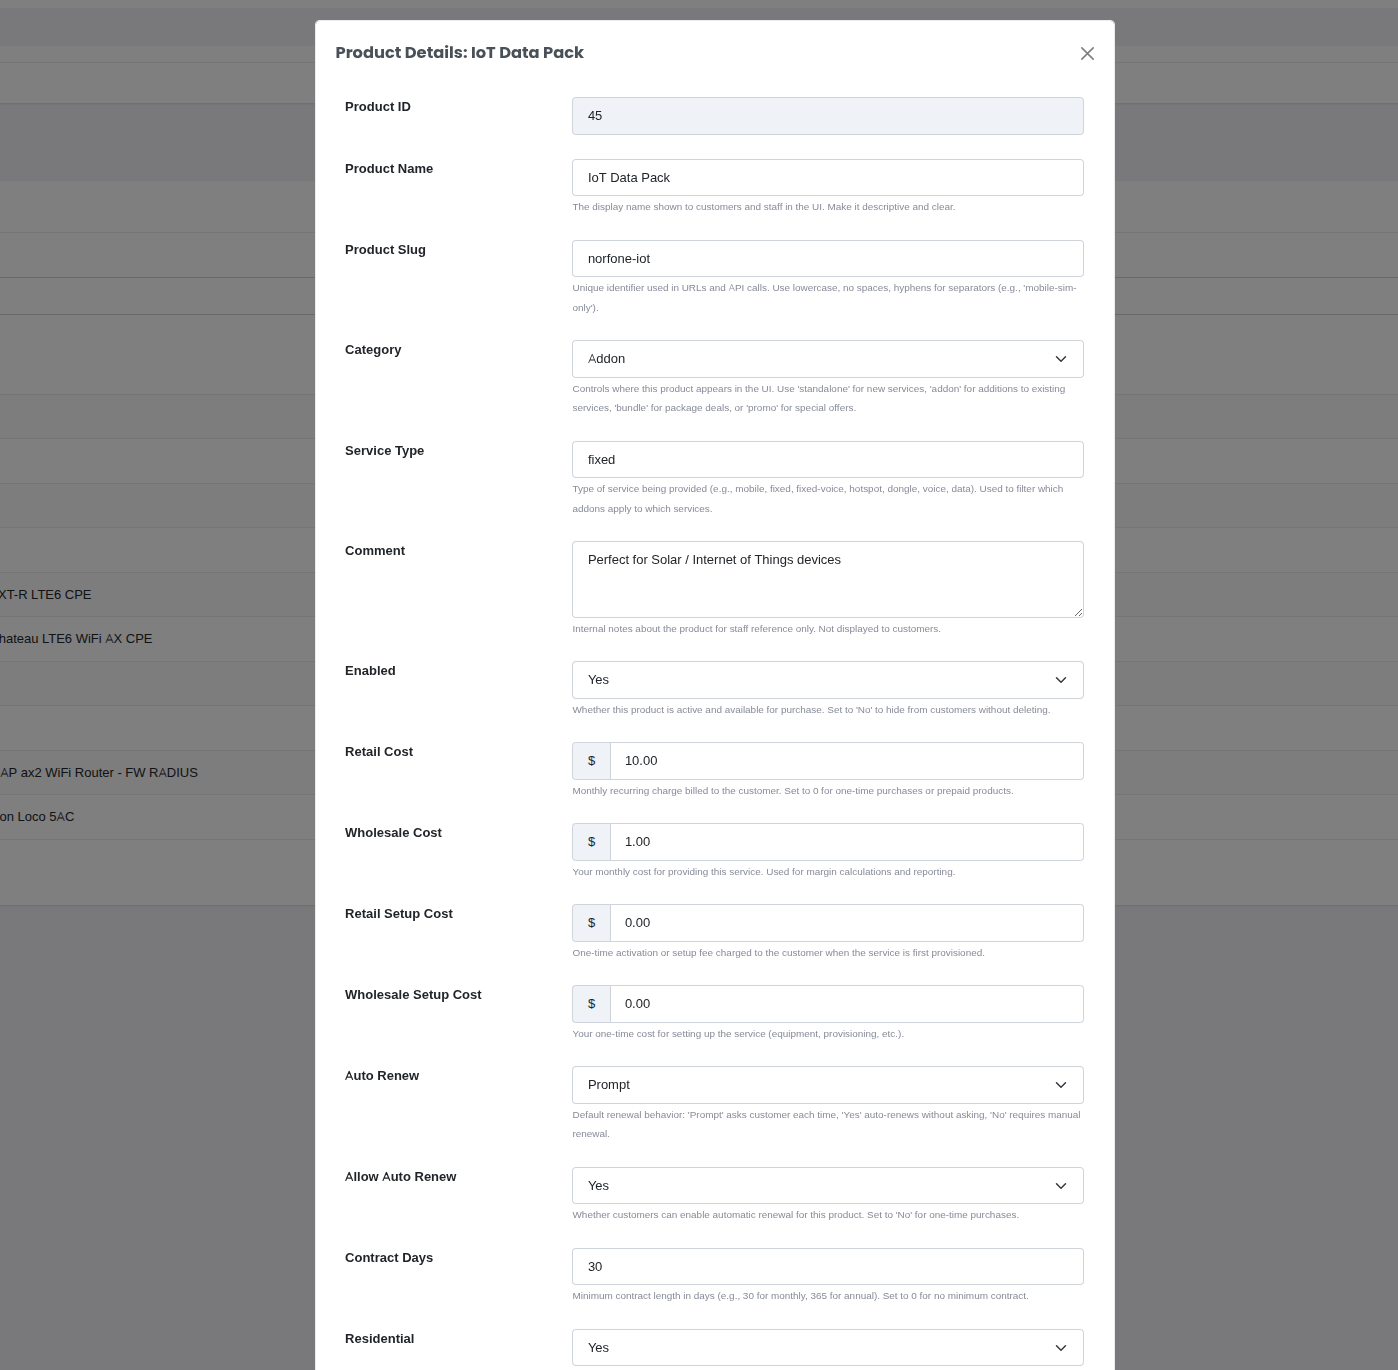Viewport: 1398px width, 1370px height.
Task: Click the dollar icon on Wholesale Setup Cost
Action: 591,1003
